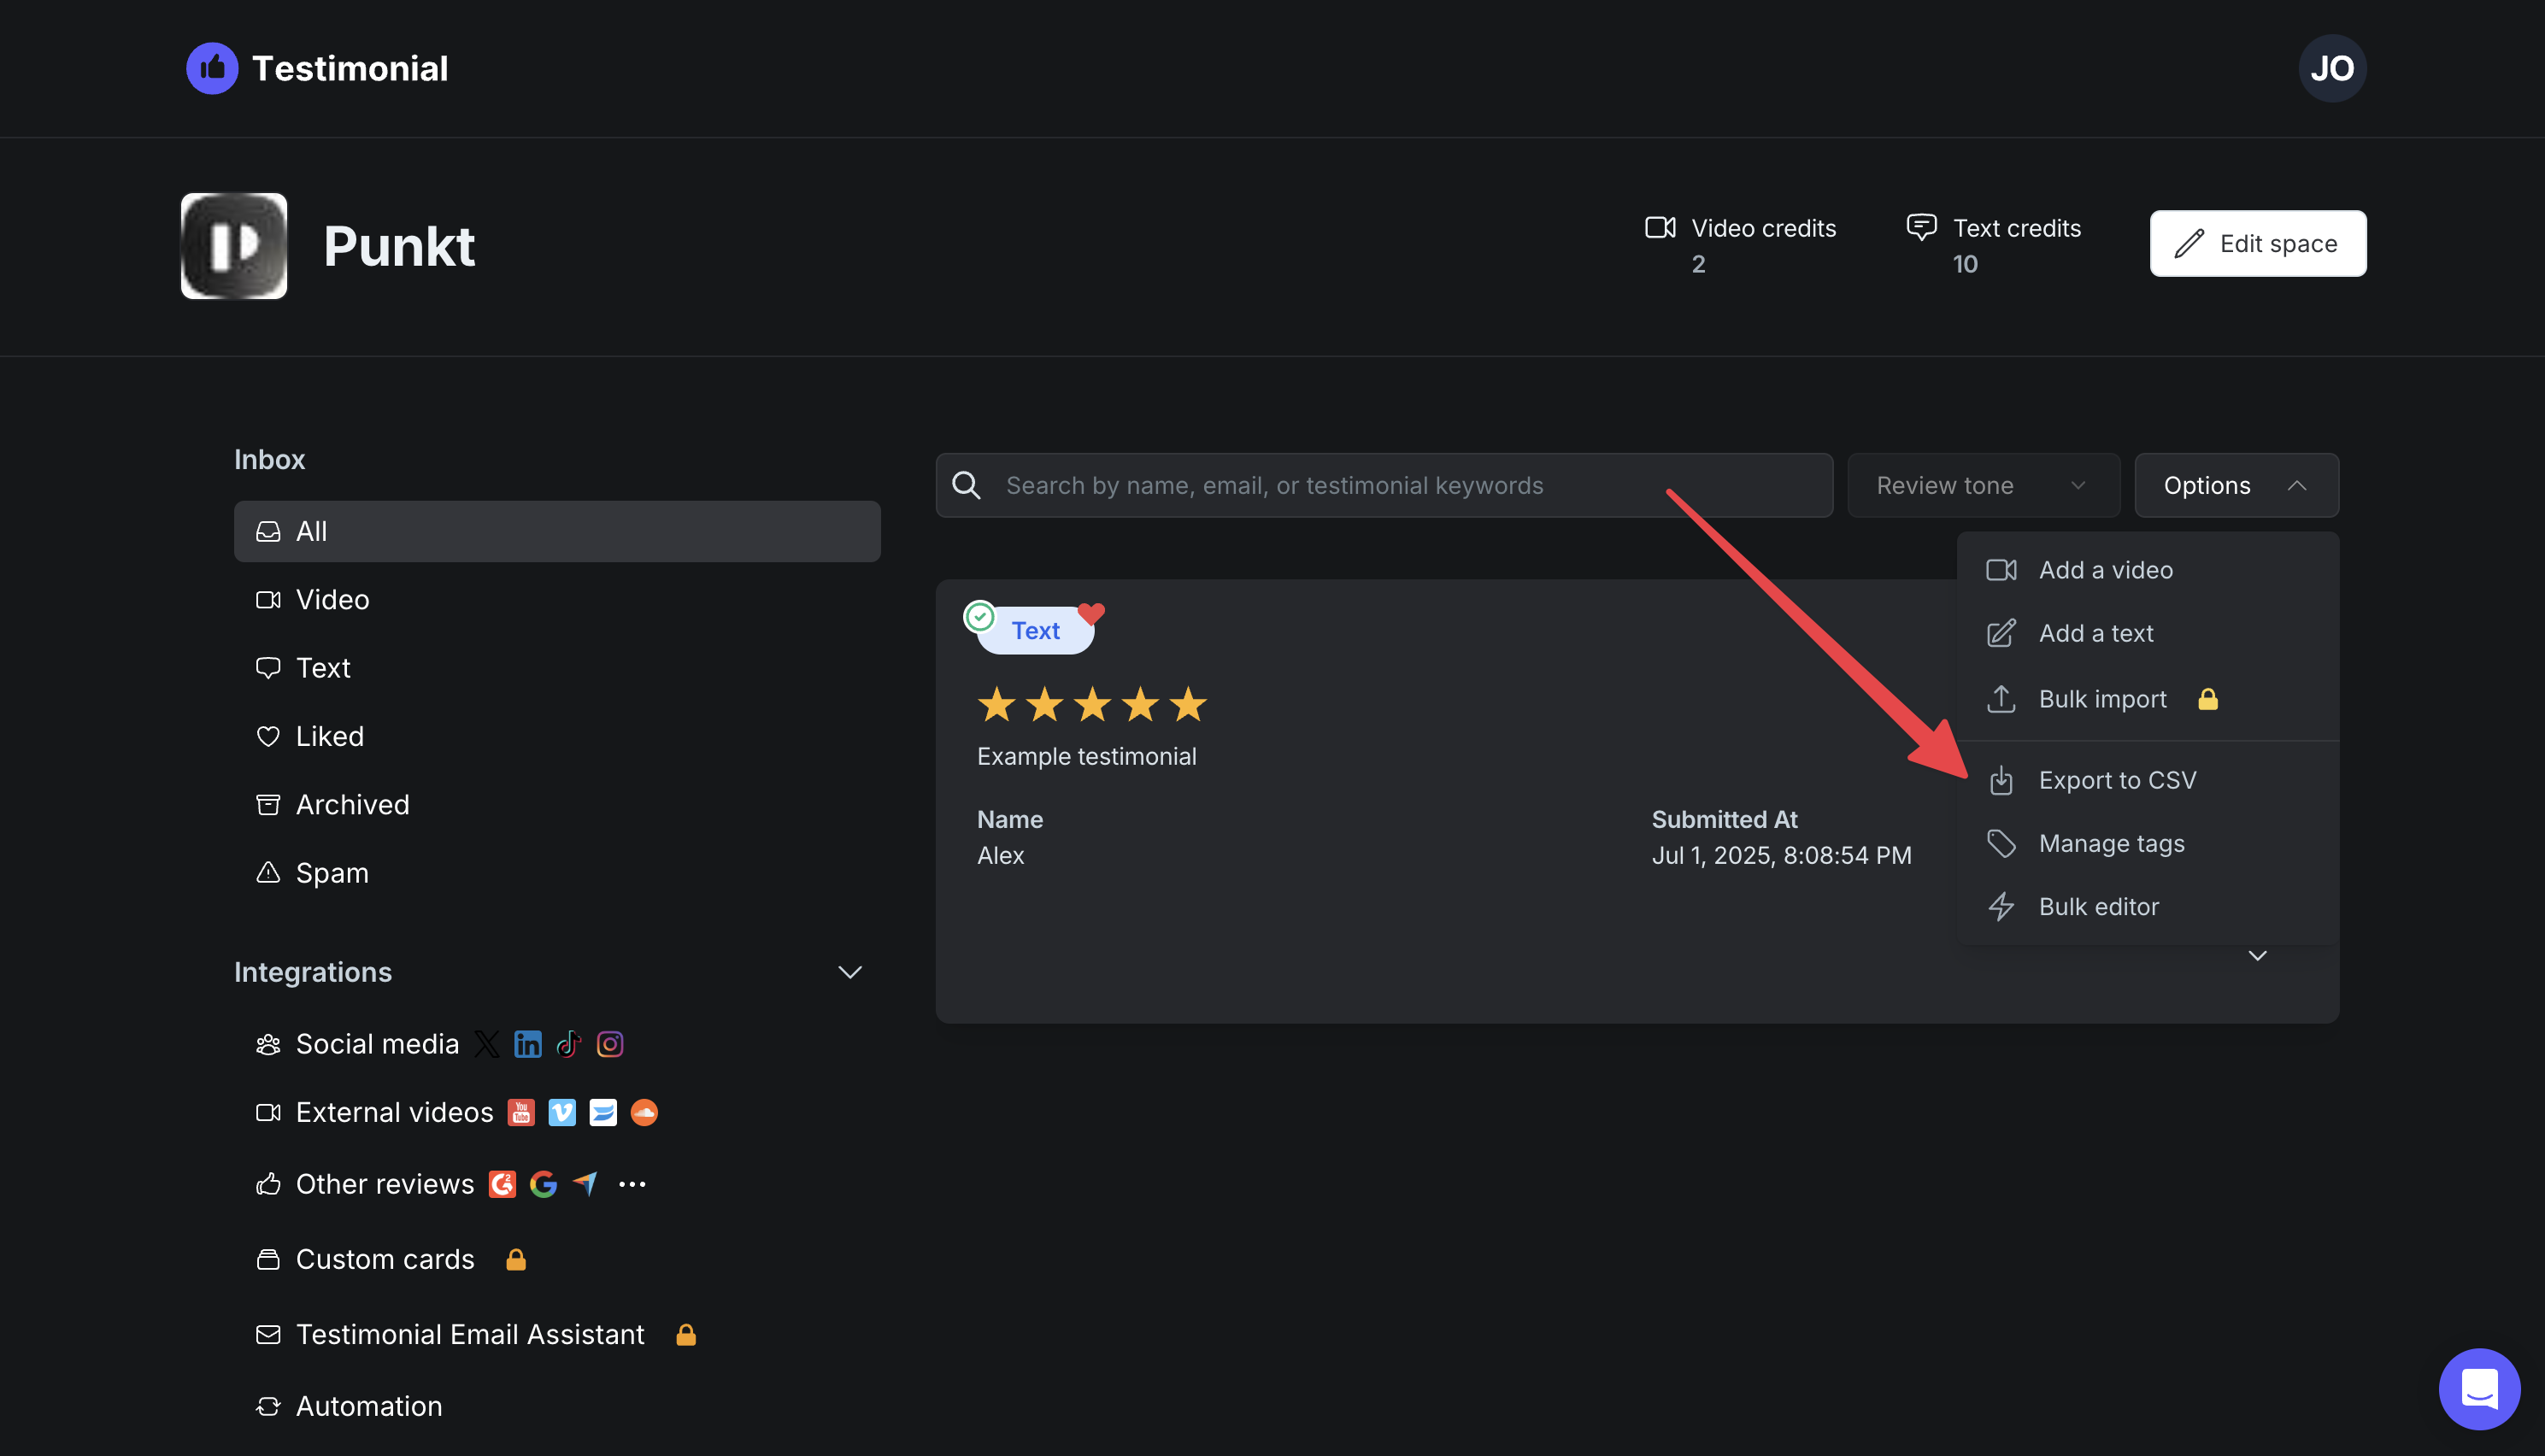
Task: Choose Manage tags from Options
Action: 2147,844
